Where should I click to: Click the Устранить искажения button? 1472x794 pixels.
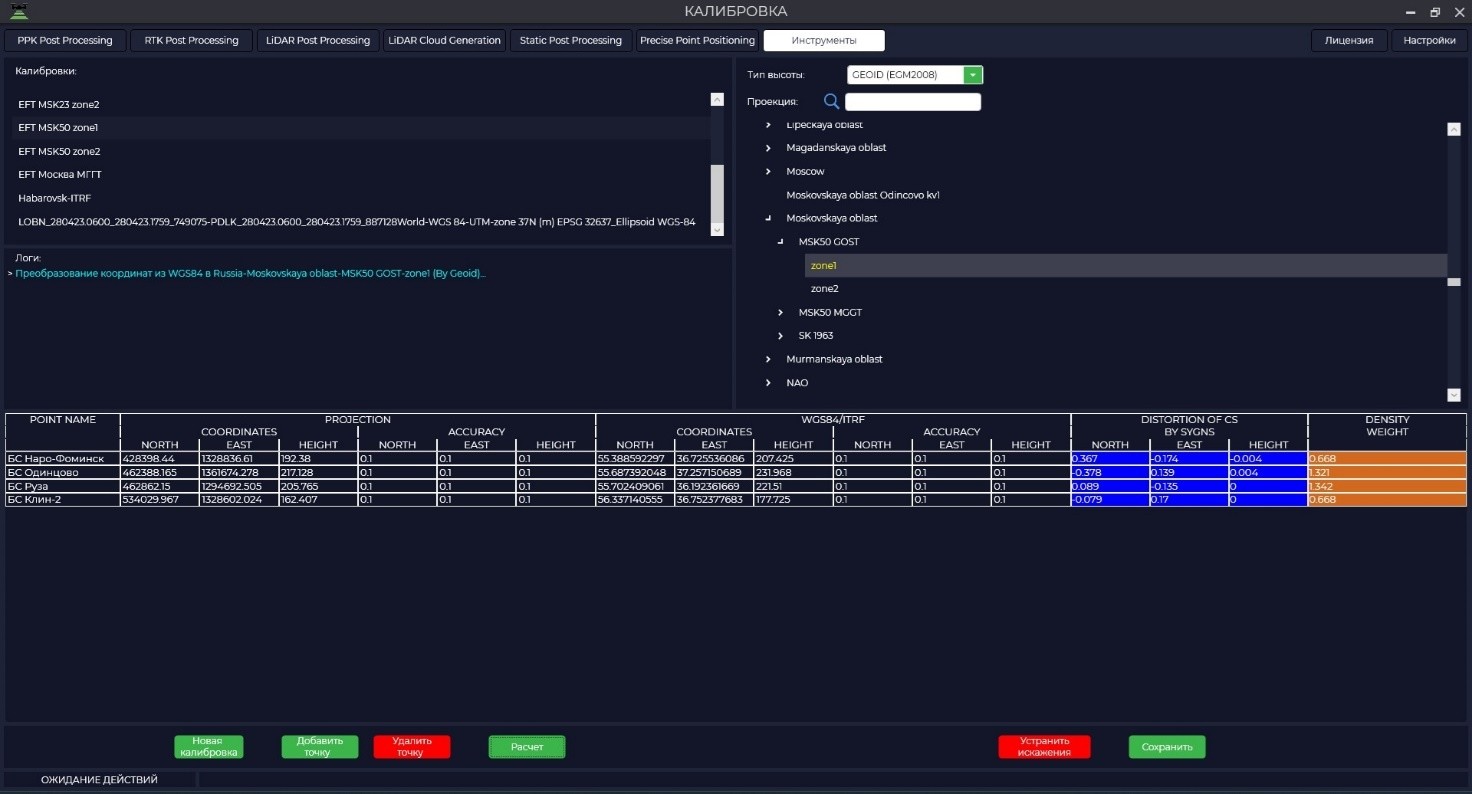coord(1044,747)
